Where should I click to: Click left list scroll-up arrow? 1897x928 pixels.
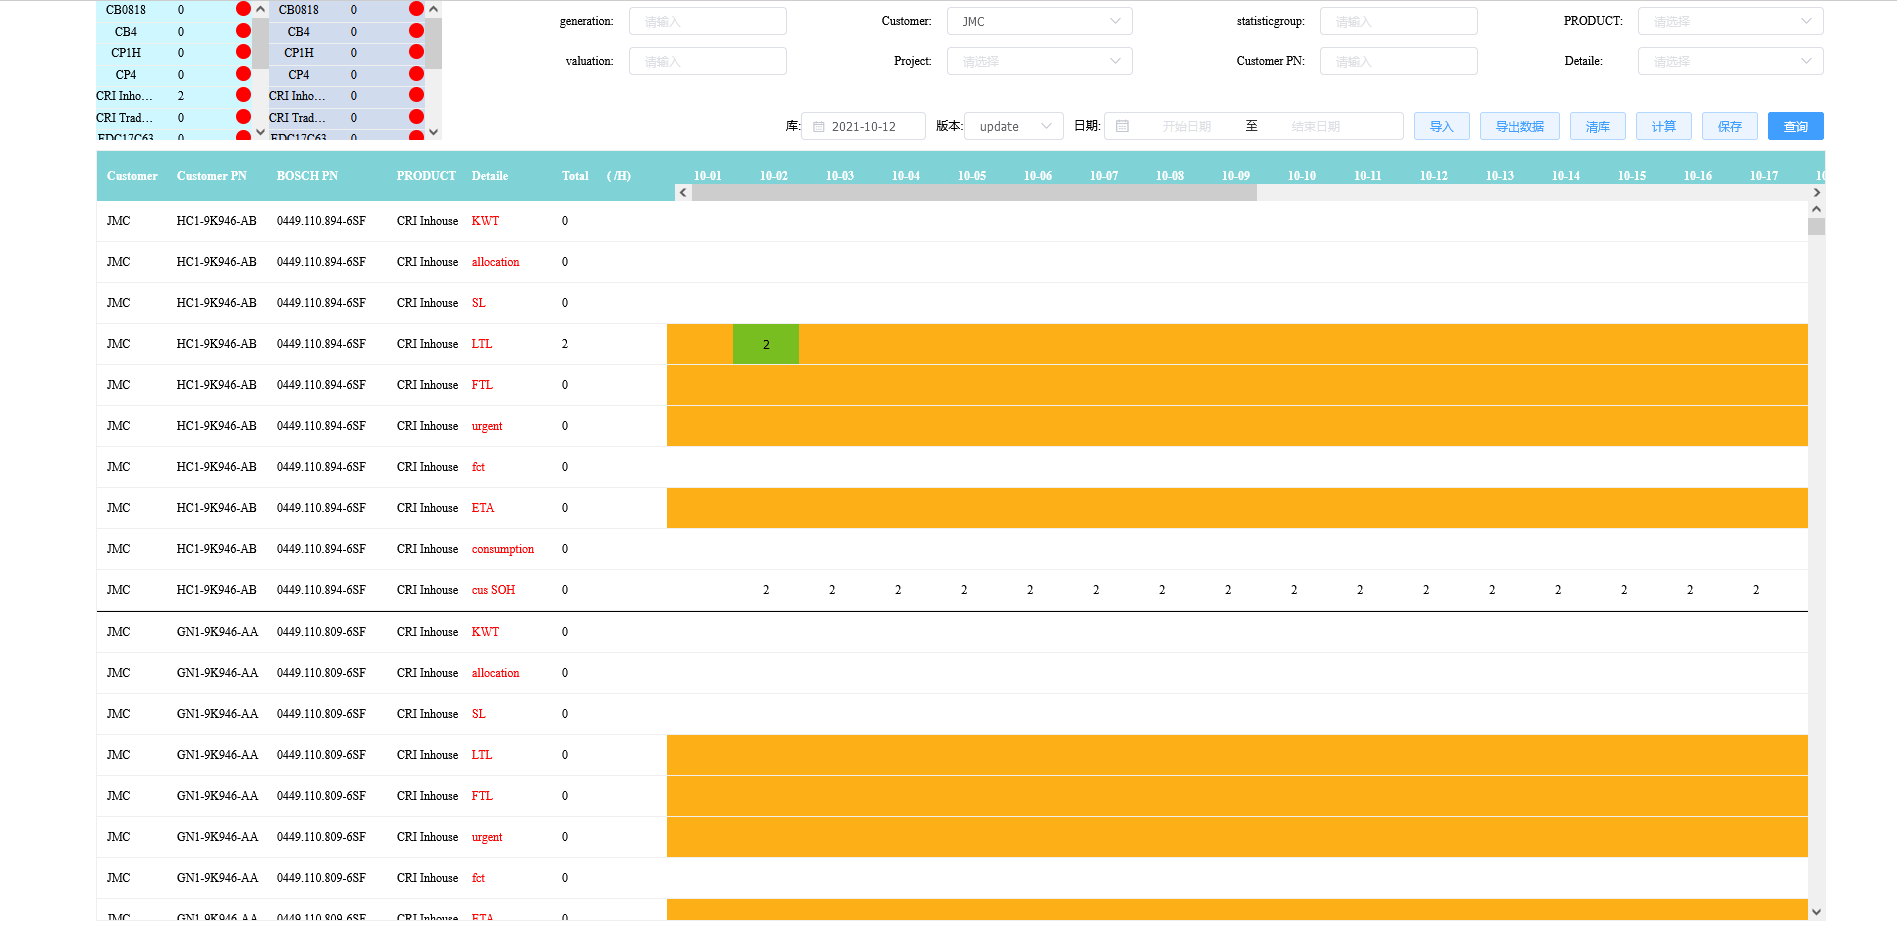click(x=260, y=9)
